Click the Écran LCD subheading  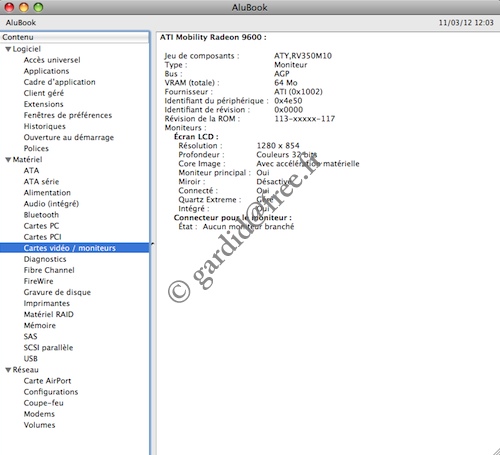click(x=196, y=137)
